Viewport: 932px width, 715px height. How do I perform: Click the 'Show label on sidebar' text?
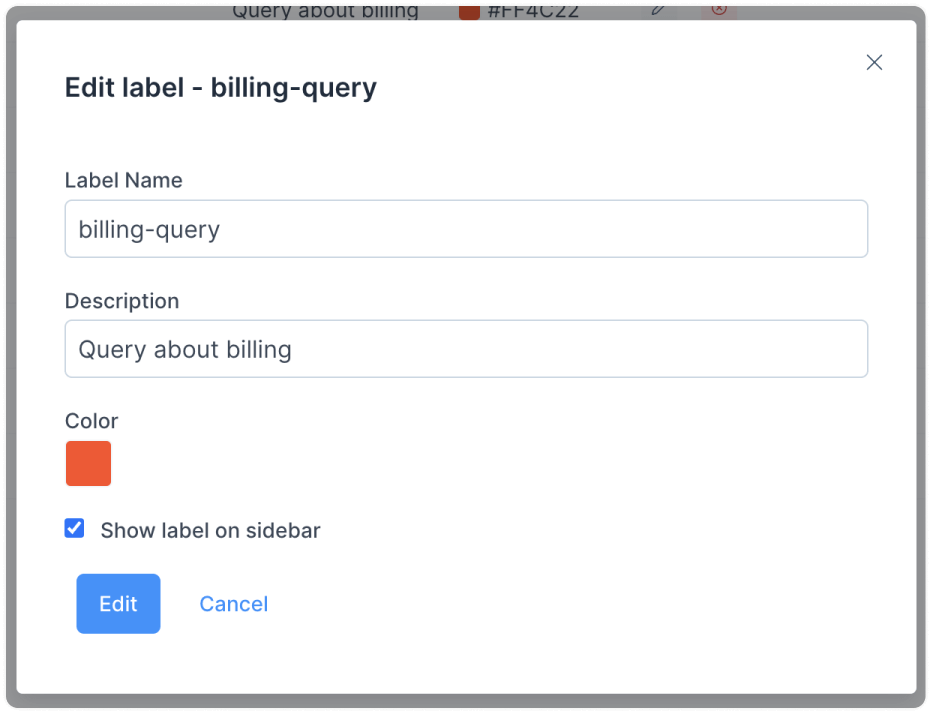point(210,530)
